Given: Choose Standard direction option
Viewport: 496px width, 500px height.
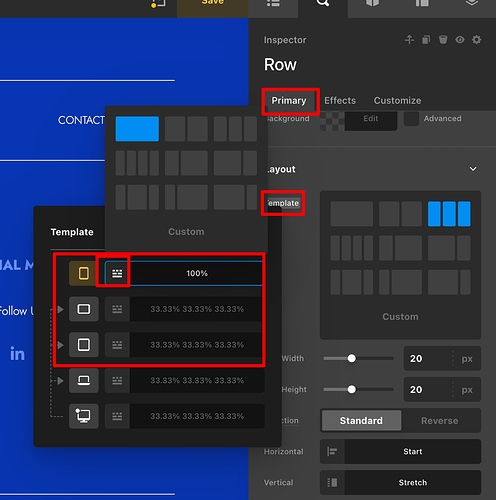Looking at the screenshot, I should (x=361, y=421).
